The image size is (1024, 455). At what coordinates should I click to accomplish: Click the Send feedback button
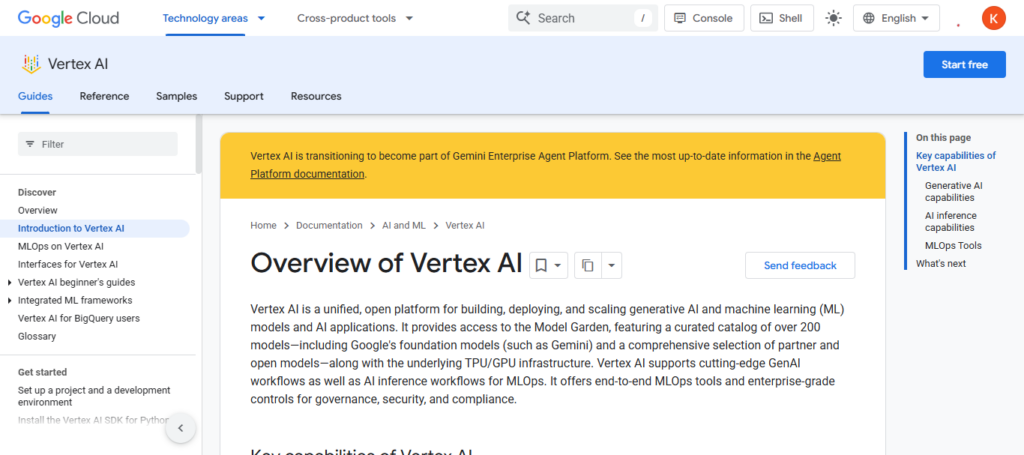tap(800, 266)
